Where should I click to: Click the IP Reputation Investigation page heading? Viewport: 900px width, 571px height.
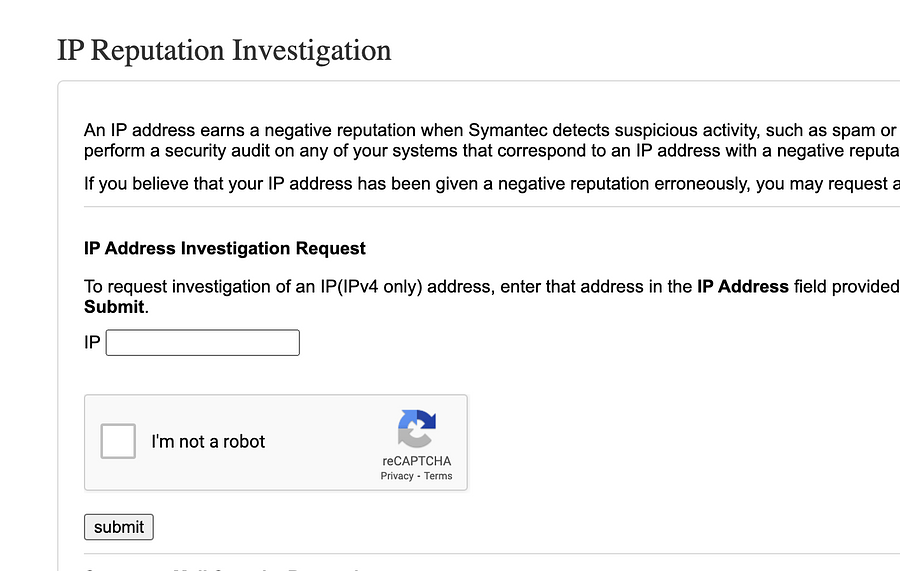point(224,51)
